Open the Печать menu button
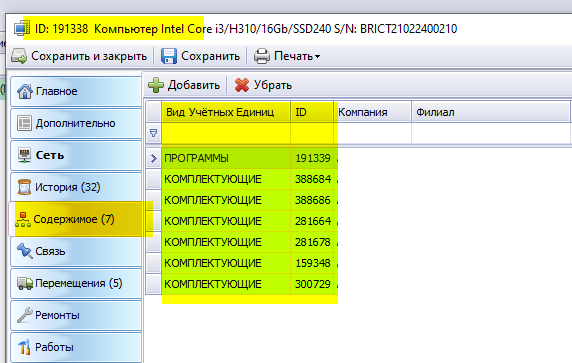Image resolution: width=572 pixels, height=363 pixels. (x=287, y=56)
